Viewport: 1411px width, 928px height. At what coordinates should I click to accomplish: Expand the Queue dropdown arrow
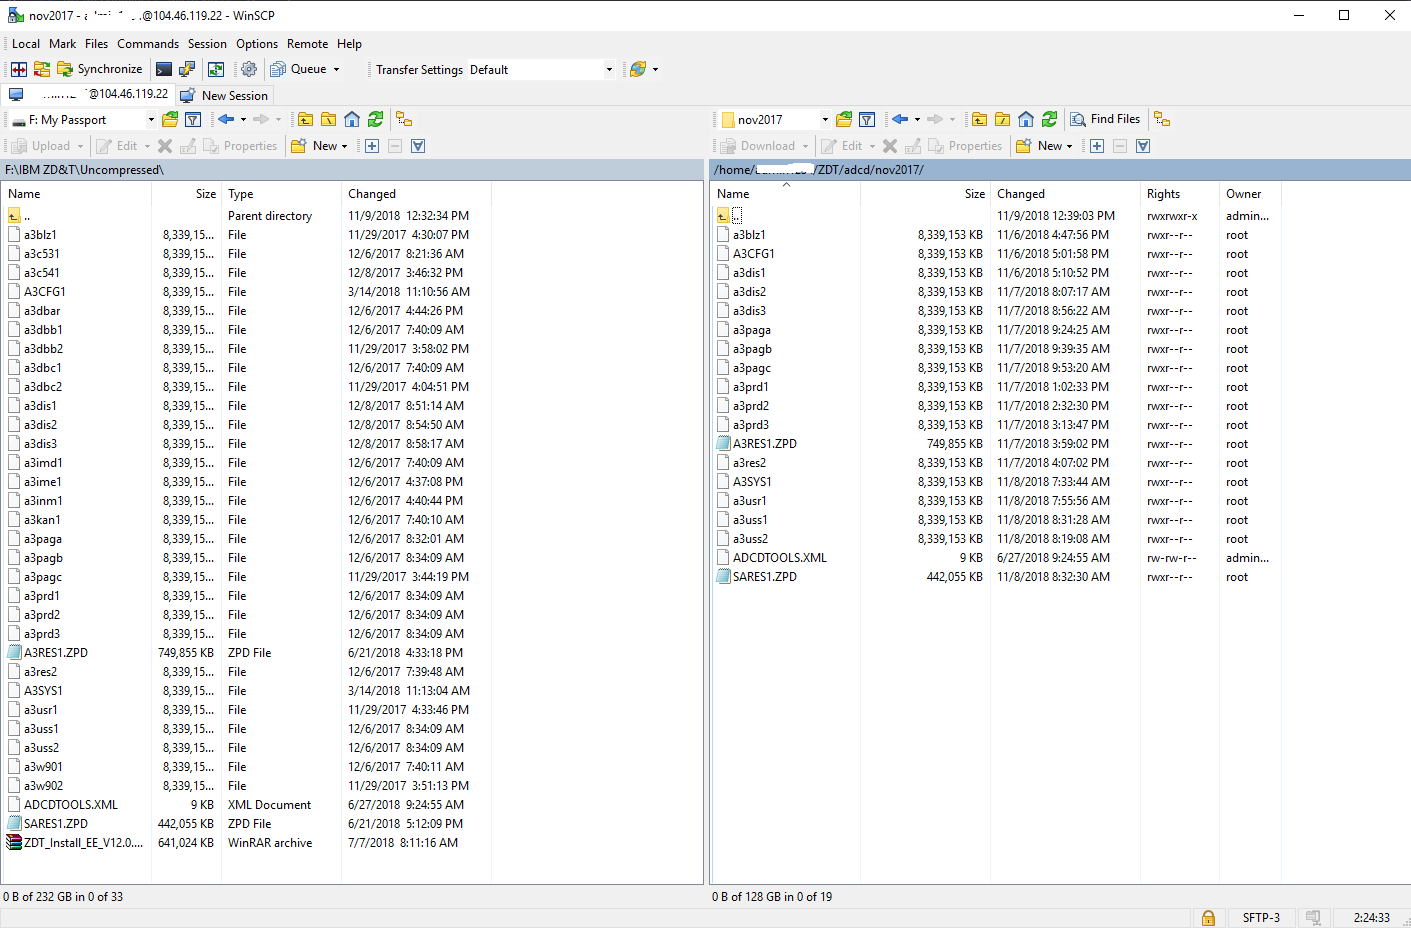pos(336,69)
